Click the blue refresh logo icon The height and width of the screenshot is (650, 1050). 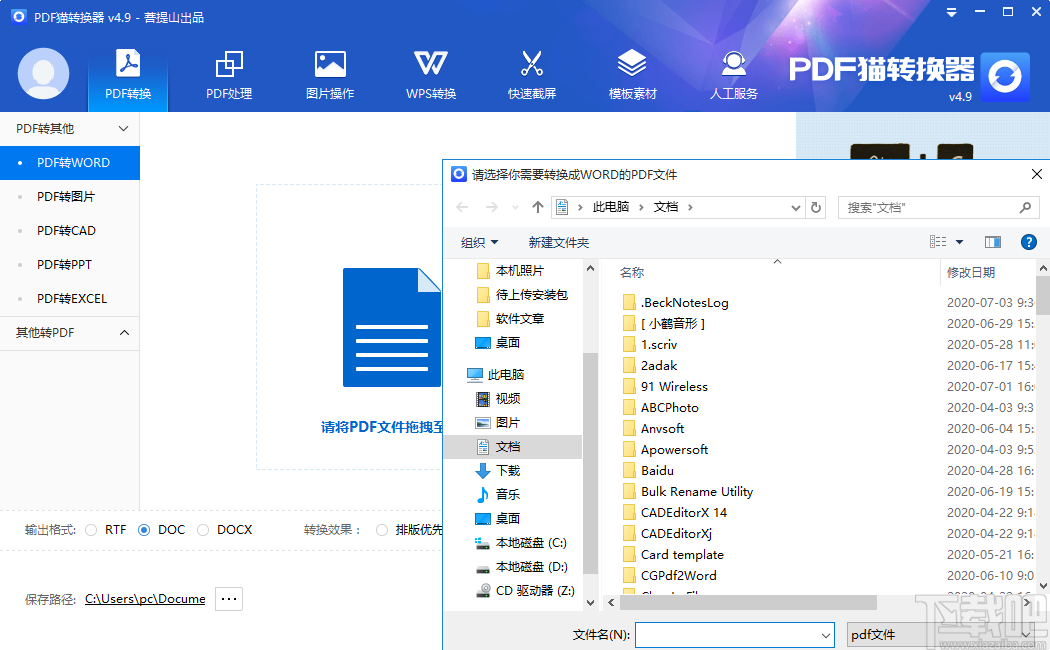point(1005,77)
